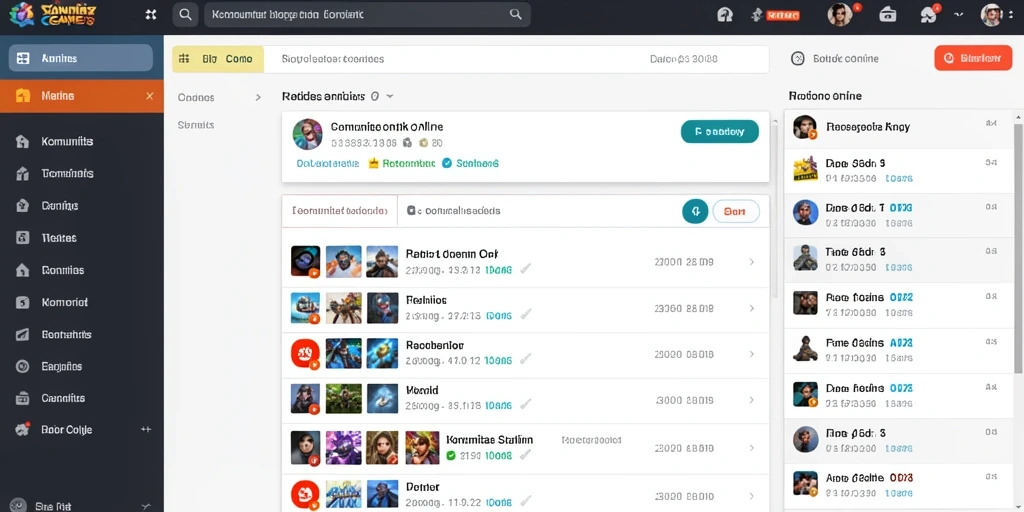Image resolution: width=1024 pixels, height=512 pixels.
Task: Toggle the blue Sonineé check badge
Action: [447, 163]
